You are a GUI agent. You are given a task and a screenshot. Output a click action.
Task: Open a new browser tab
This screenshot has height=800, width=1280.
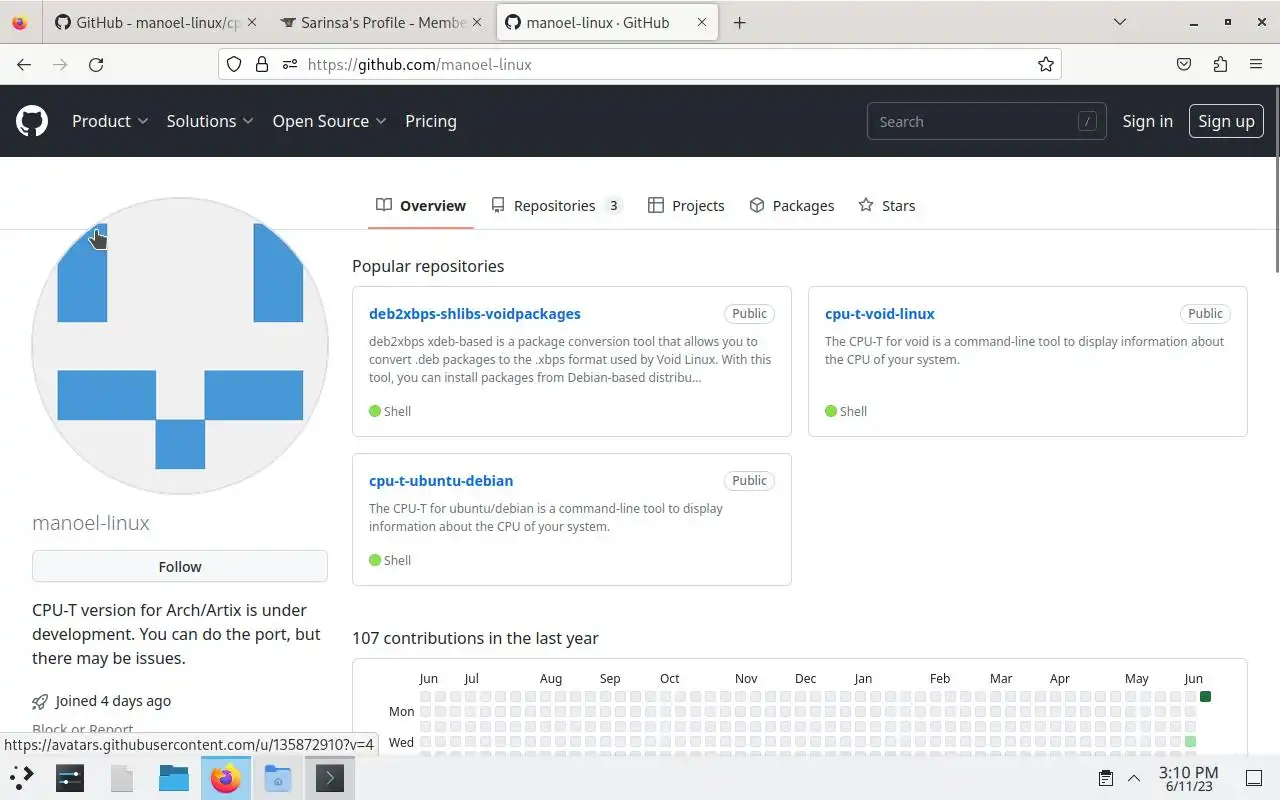pos(740,22)
